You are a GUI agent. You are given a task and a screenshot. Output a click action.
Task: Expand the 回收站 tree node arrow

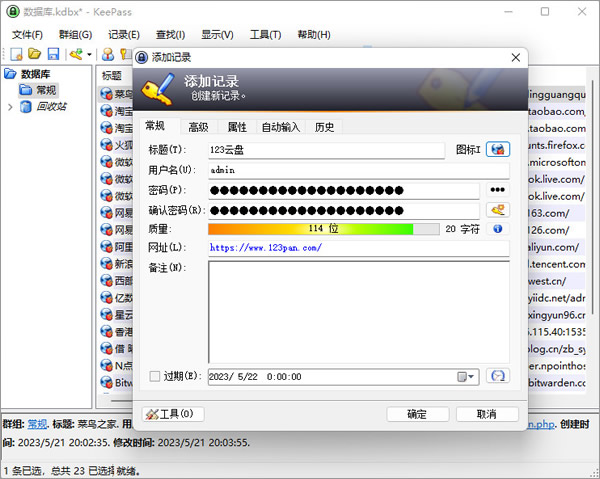[10, 107]
